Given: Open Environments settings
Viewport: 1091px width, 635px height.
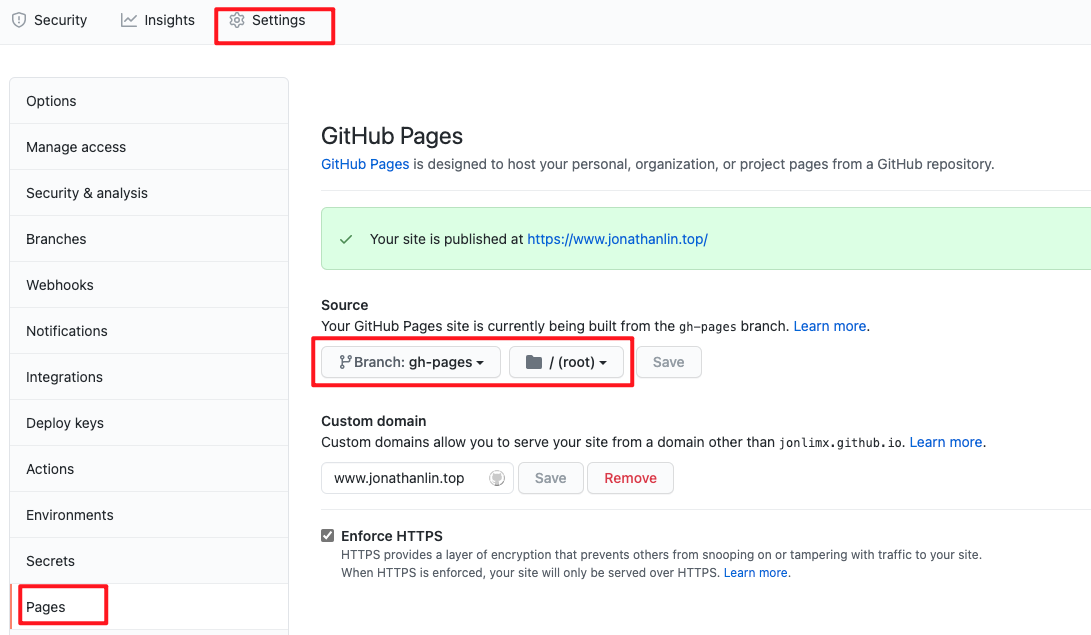Looking at the screenshot, I should 149,515.
